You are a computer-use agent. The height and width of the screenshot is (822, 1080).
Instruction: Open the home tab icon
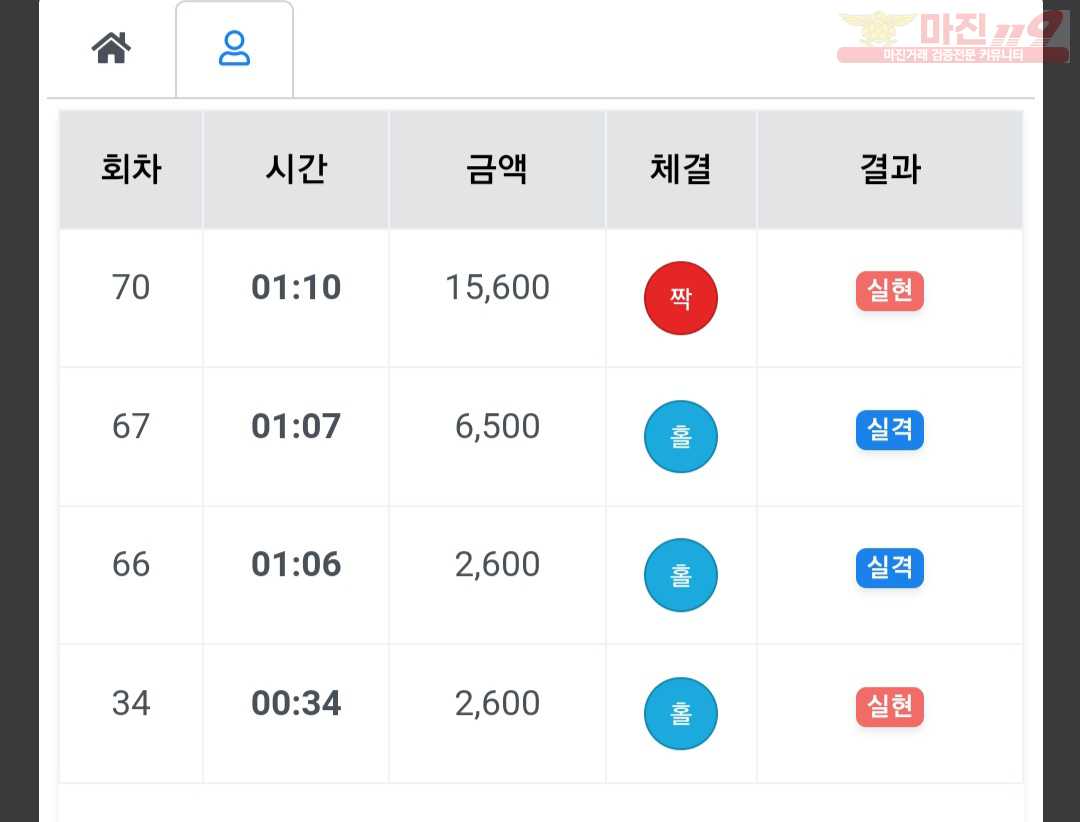[x=111, y=48]
